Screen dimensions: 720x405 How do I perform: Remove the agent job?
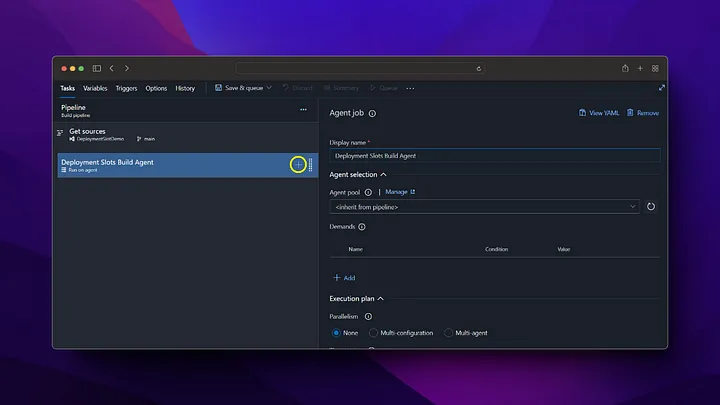pos(643,113)
